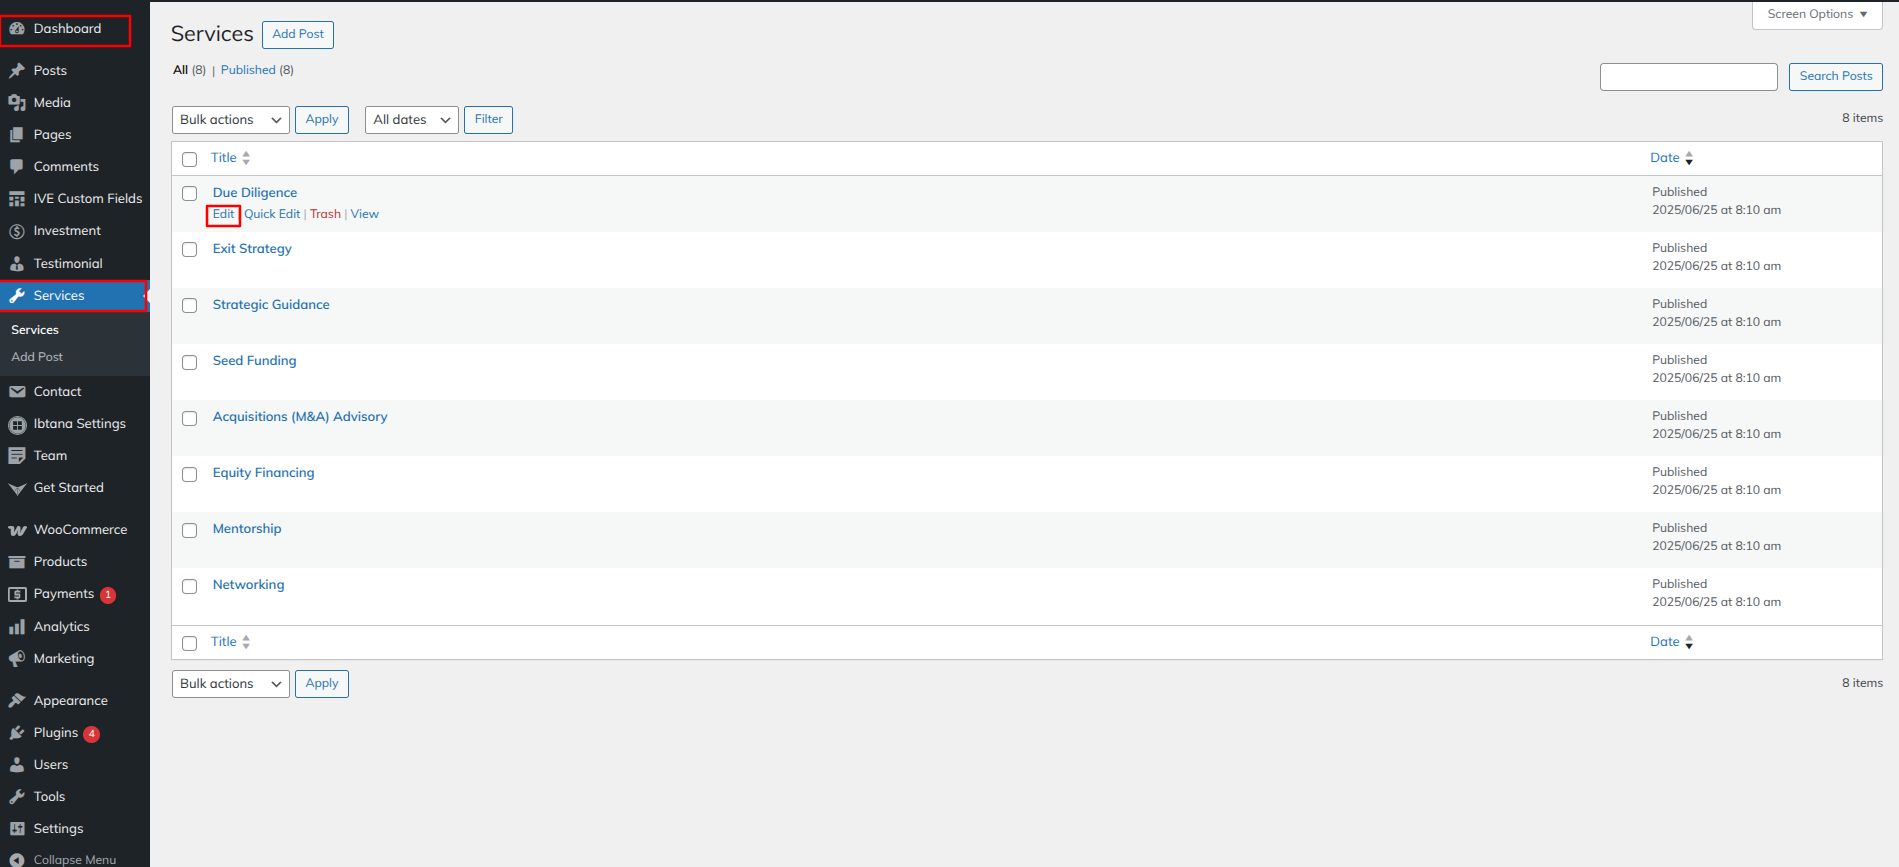The height and width of the screenshot is (867, 1899).
Task: Select the Analytics bar chart icon
Action: (17, 627)
